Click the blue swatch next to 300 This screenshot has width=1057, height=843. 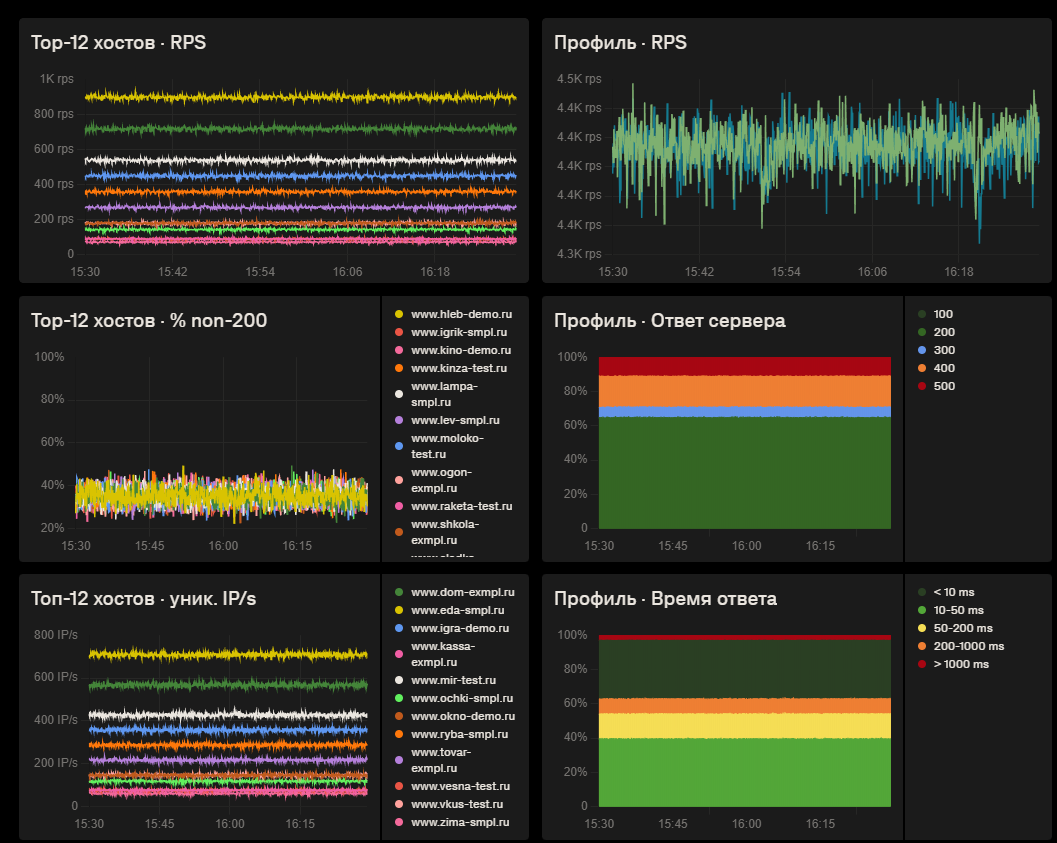[x=922, y=350]
